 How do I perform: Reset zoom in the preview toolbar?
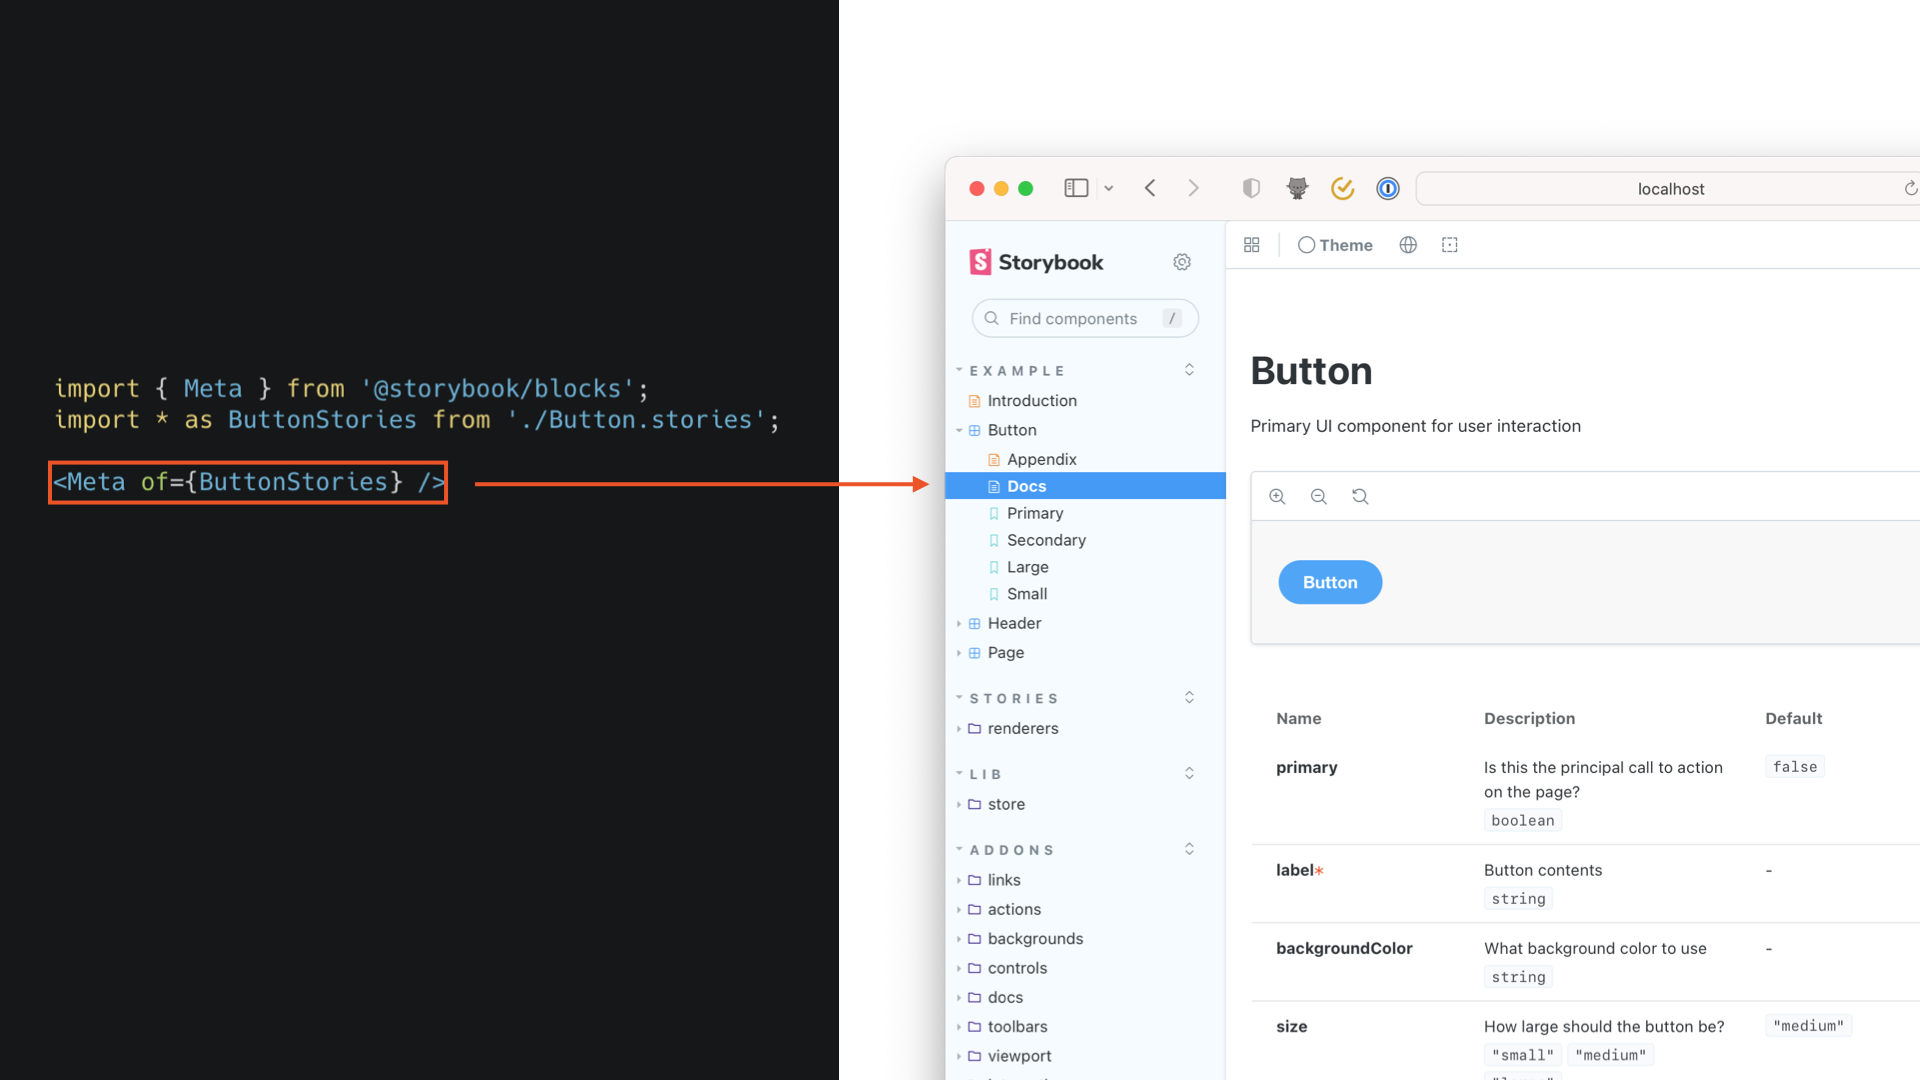coord(1360,497)
